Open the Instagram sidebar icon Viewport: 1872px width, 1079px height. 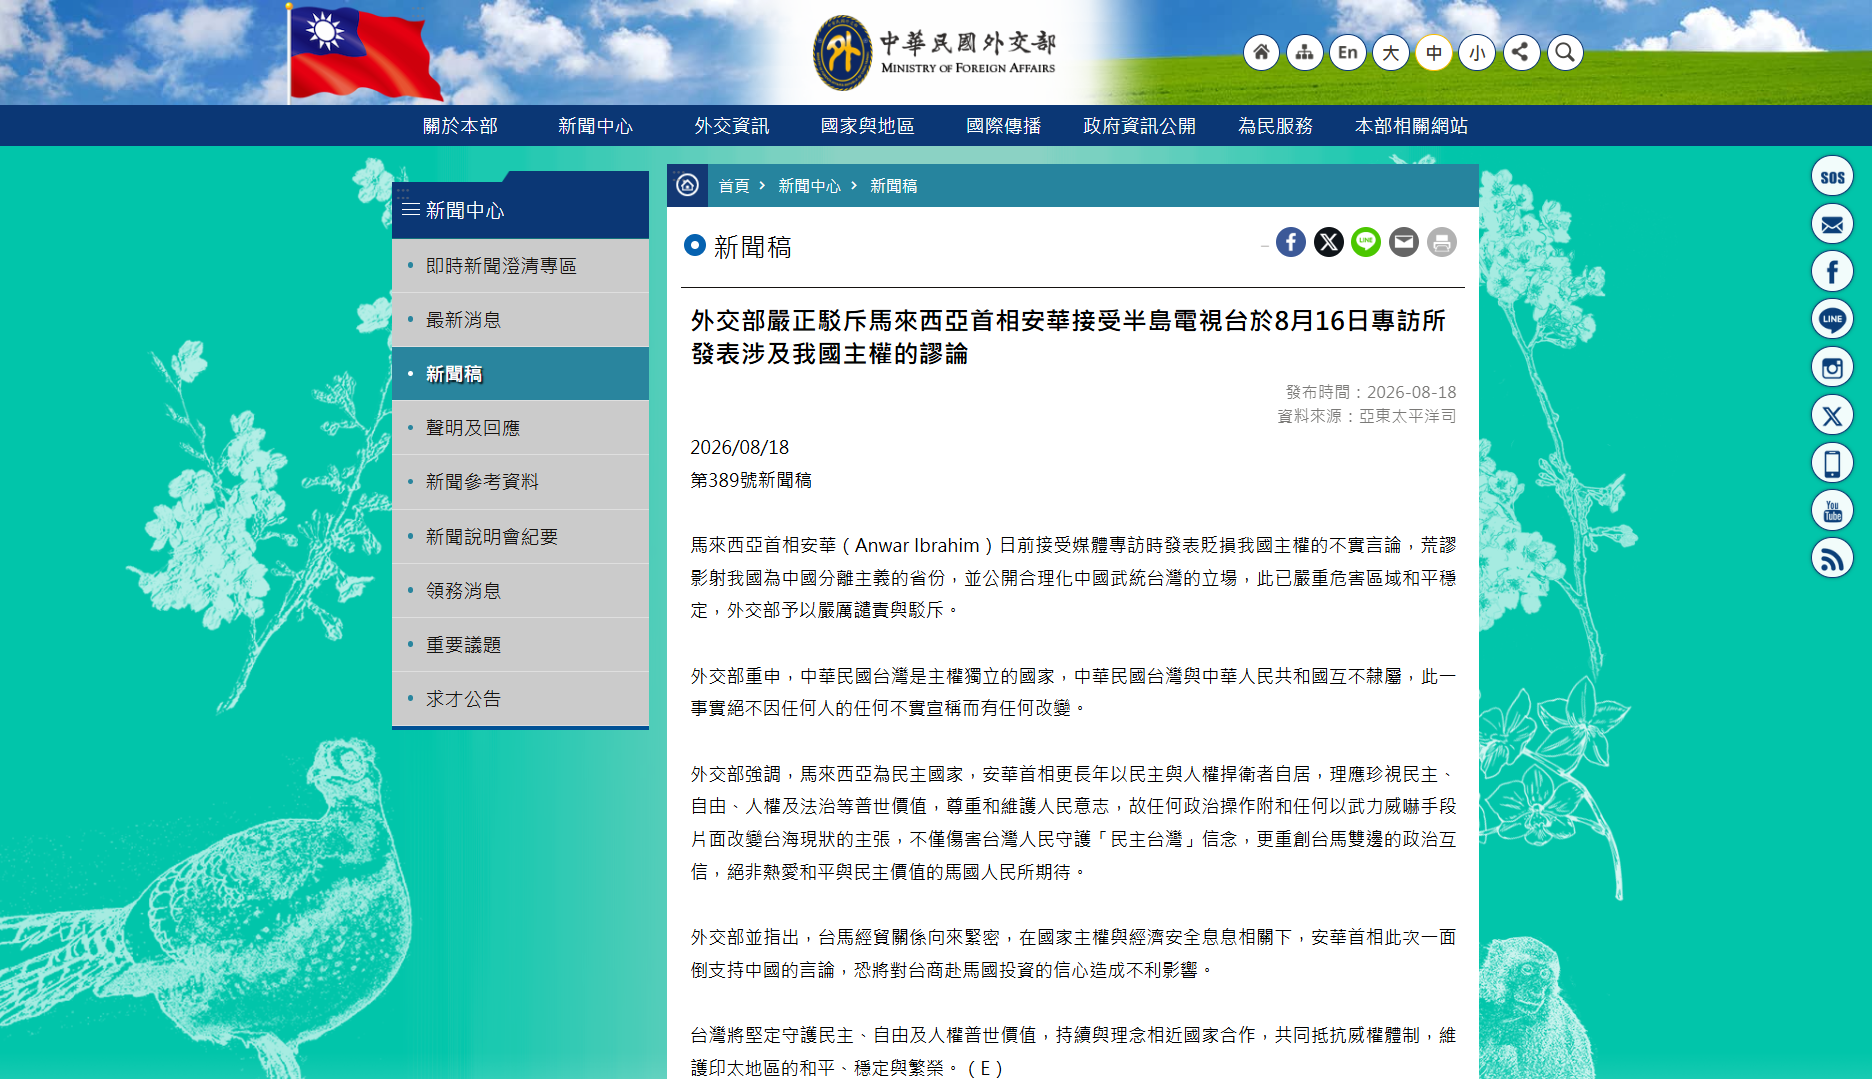point(1832,367)
